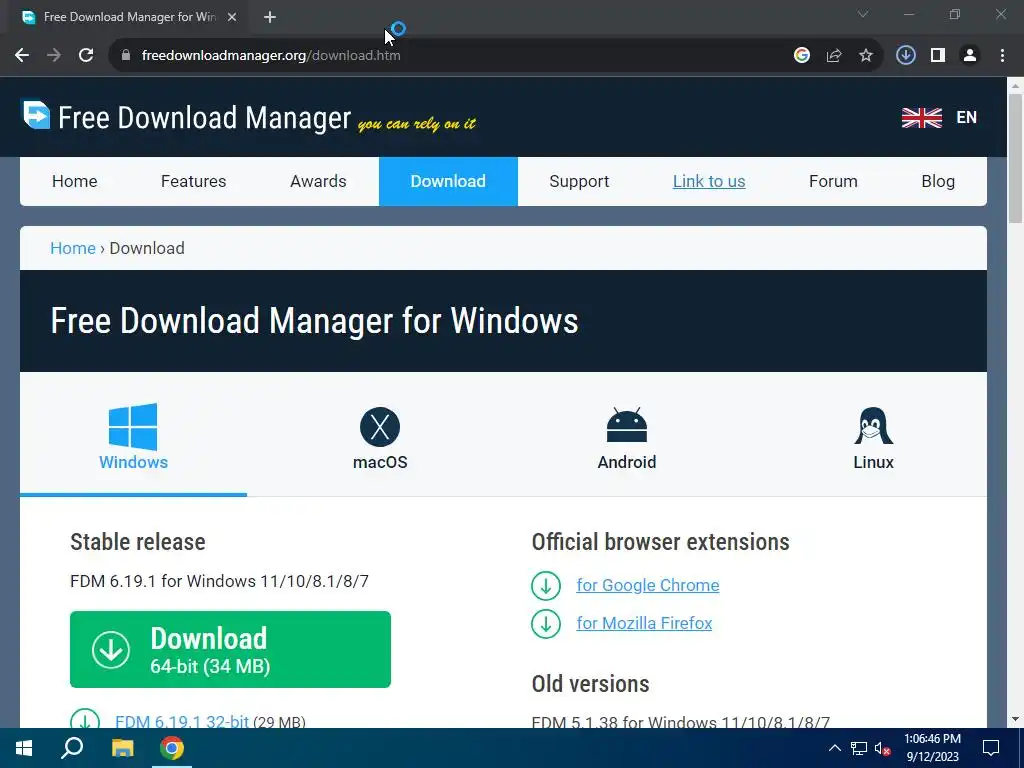The width and height of the screenshot is (1024, 768).
Task: Open the Blog nav item
Action: (x=938, y=181)
